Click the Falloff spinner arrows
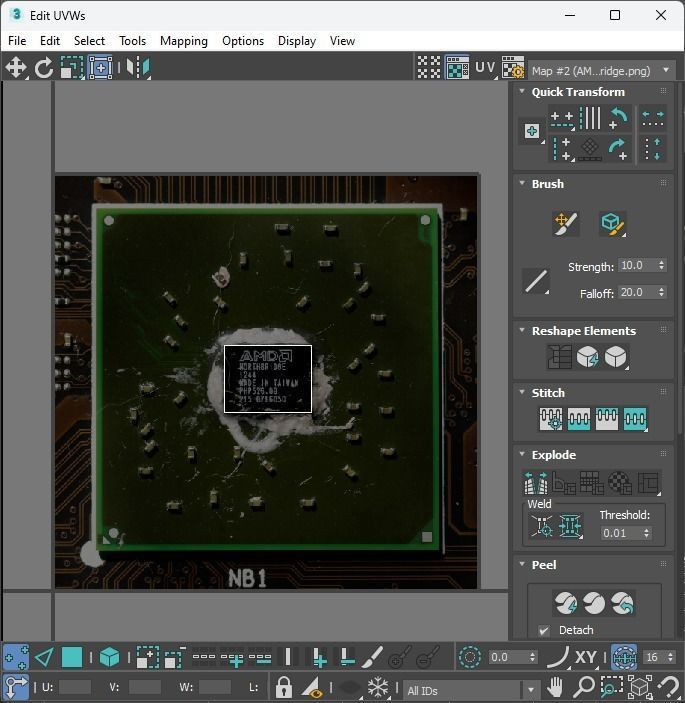This screenshot has width=685, height=703. [x=661, y=292]
